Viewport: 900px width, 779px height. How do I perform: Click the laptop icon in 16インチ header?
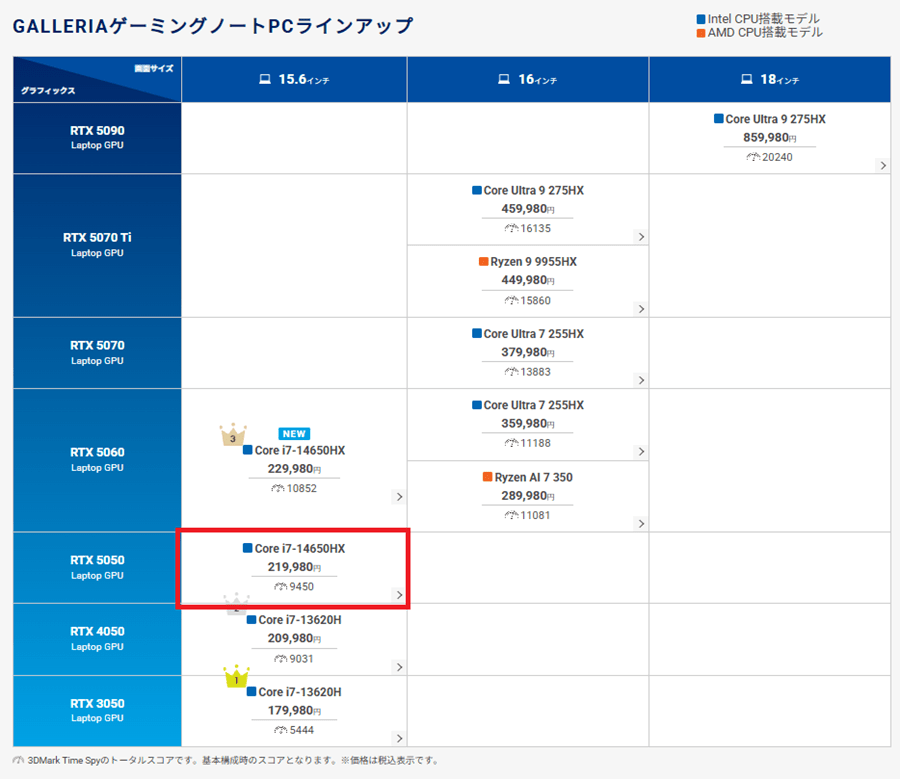click(504, 79)
